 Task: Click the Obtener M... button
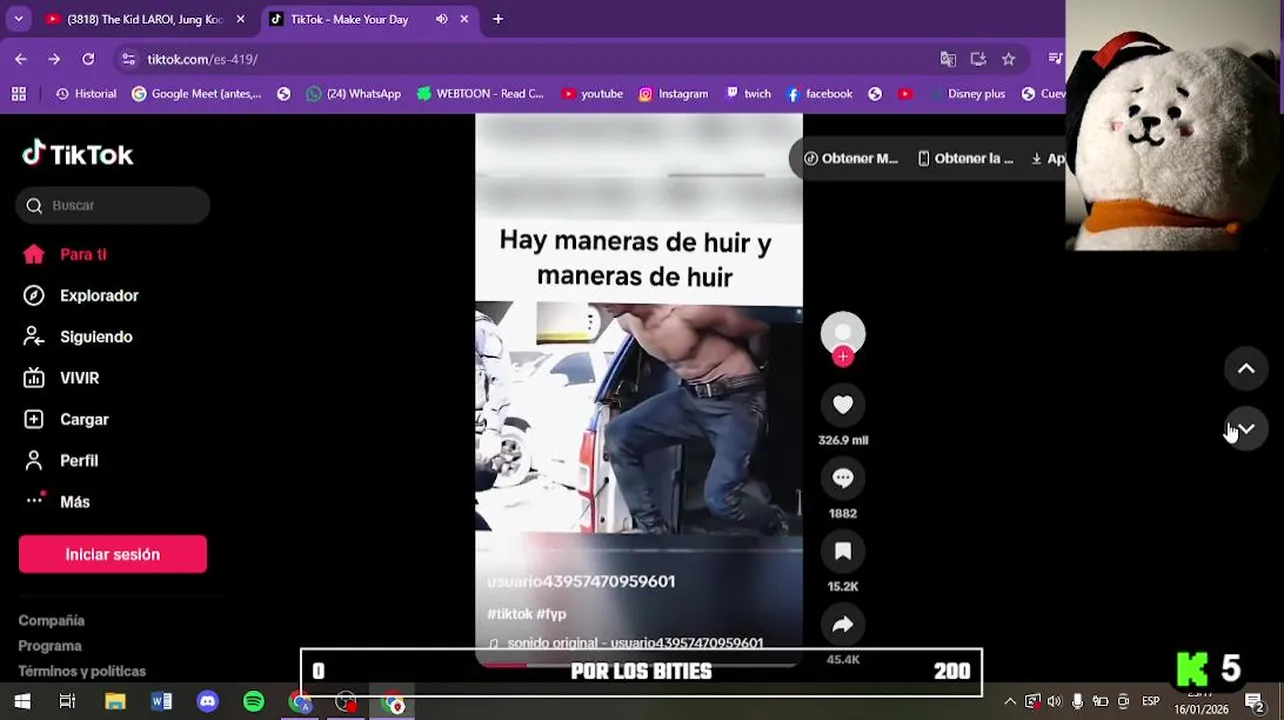pyautogui.click(x=851, y=158)
